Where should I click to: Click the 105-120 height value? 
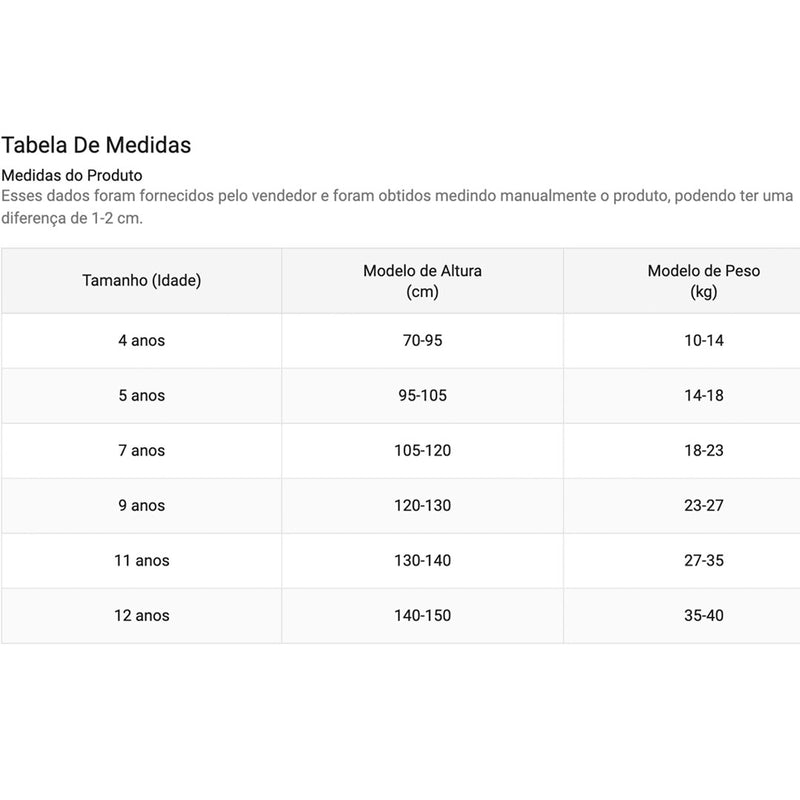[x=422, y=451]
